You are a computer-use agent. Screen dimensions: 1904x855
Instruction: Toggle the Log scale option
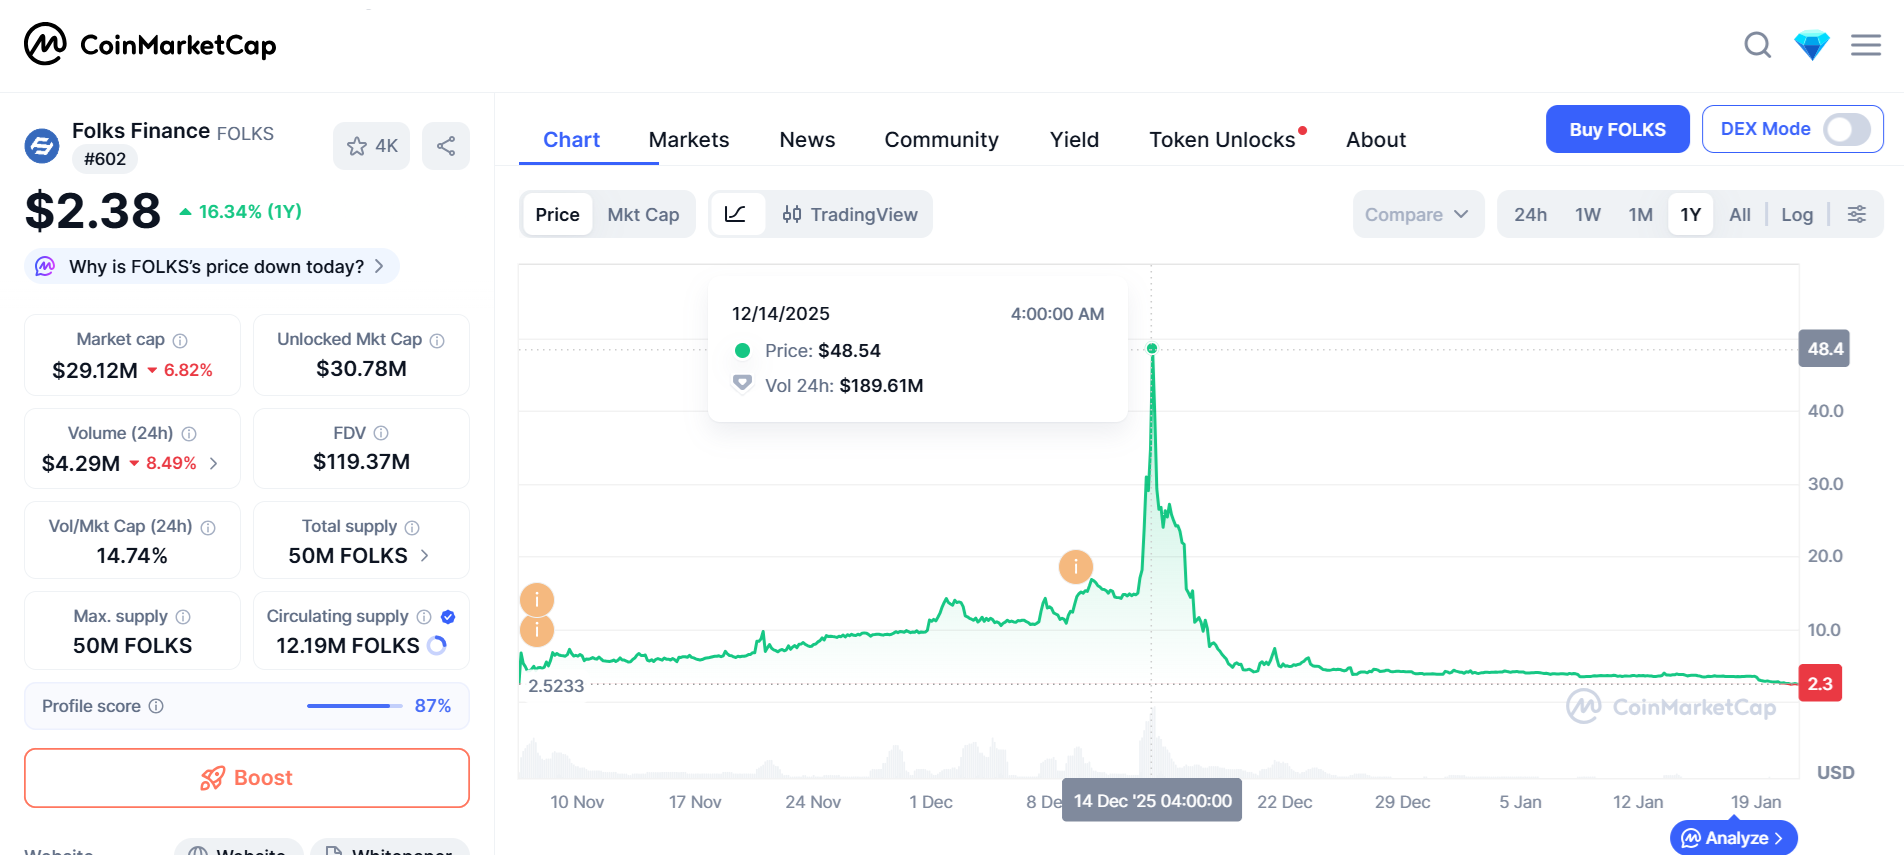pyautogui.click(x=1796, y=214)
